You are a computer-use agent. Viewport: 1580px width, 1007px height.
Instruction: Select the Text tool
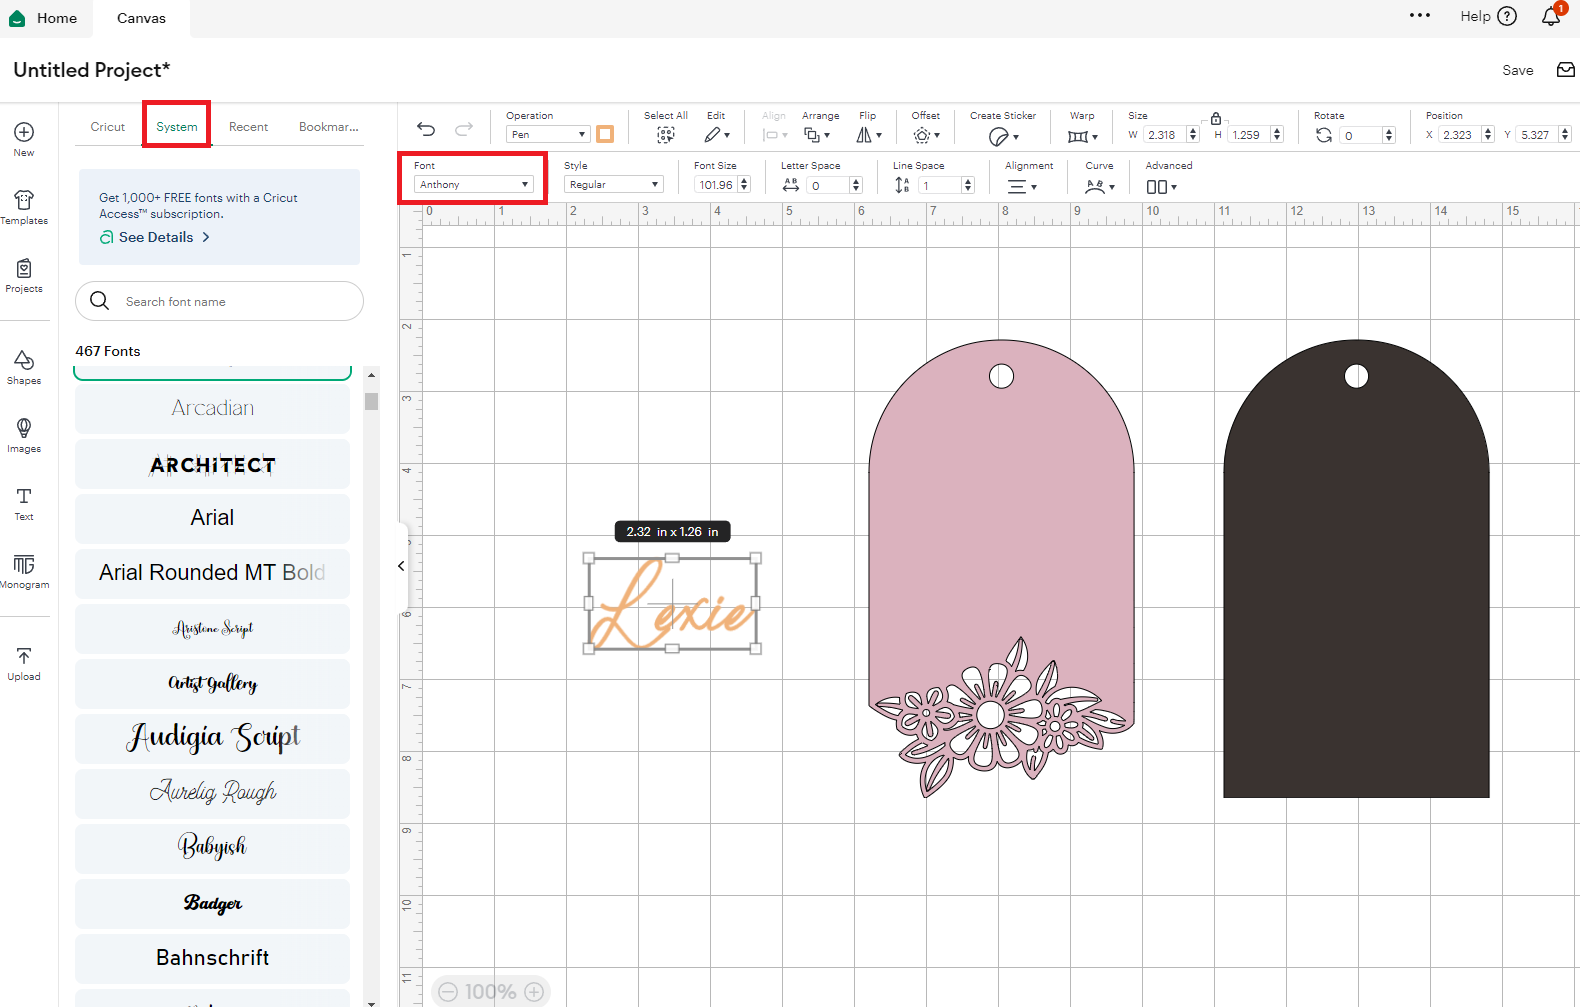[24, 503]
